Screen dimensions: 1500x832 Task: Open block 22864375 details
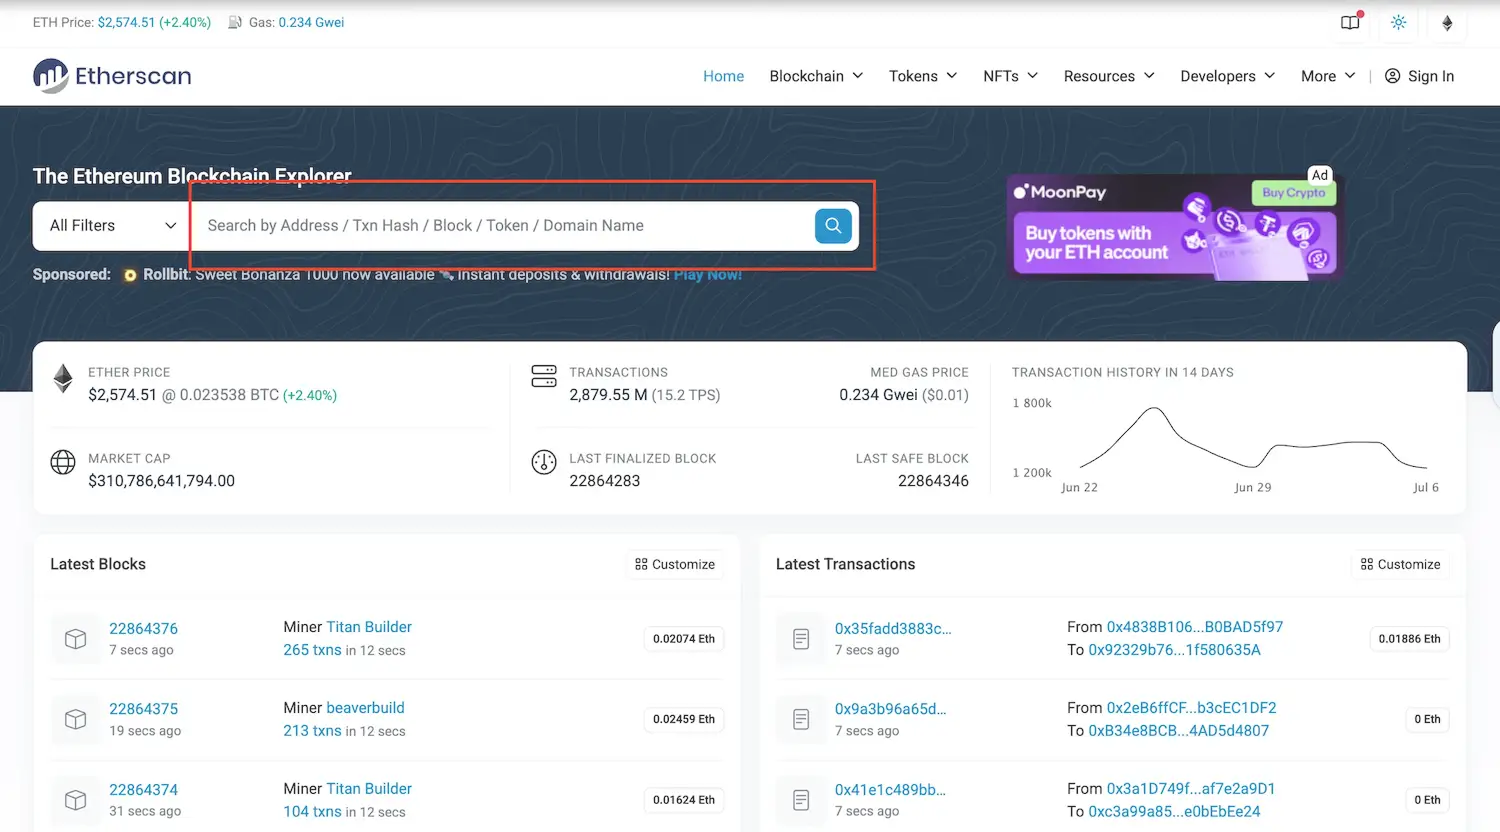(x=143, y=708)
